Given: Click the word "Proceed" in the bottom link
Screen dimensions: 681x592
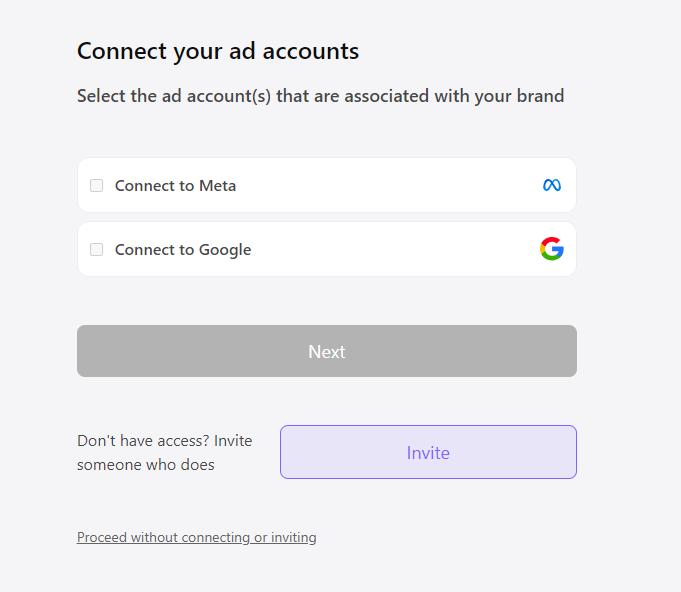Looking at the screenshot, I should tap(102, 537).
